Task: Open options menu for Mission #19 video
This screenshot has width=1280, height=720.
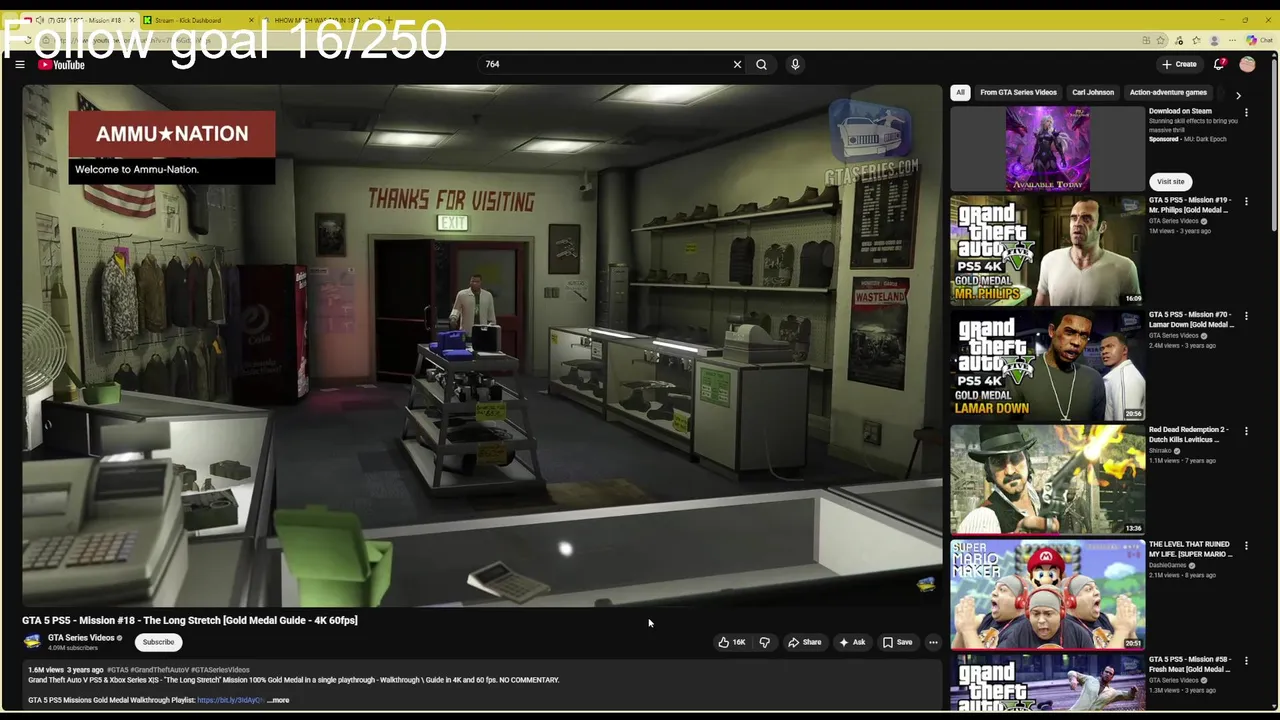Action: pyautogui.click(x=1246, y=201)
